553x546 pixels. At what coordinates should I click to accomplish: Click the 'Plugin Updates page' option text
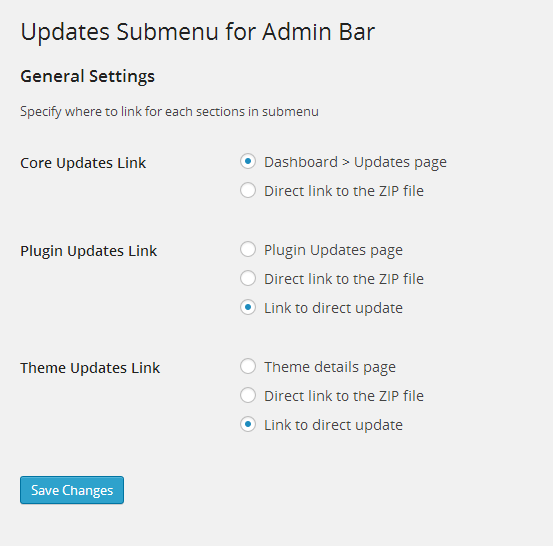(x=333, y=250)
